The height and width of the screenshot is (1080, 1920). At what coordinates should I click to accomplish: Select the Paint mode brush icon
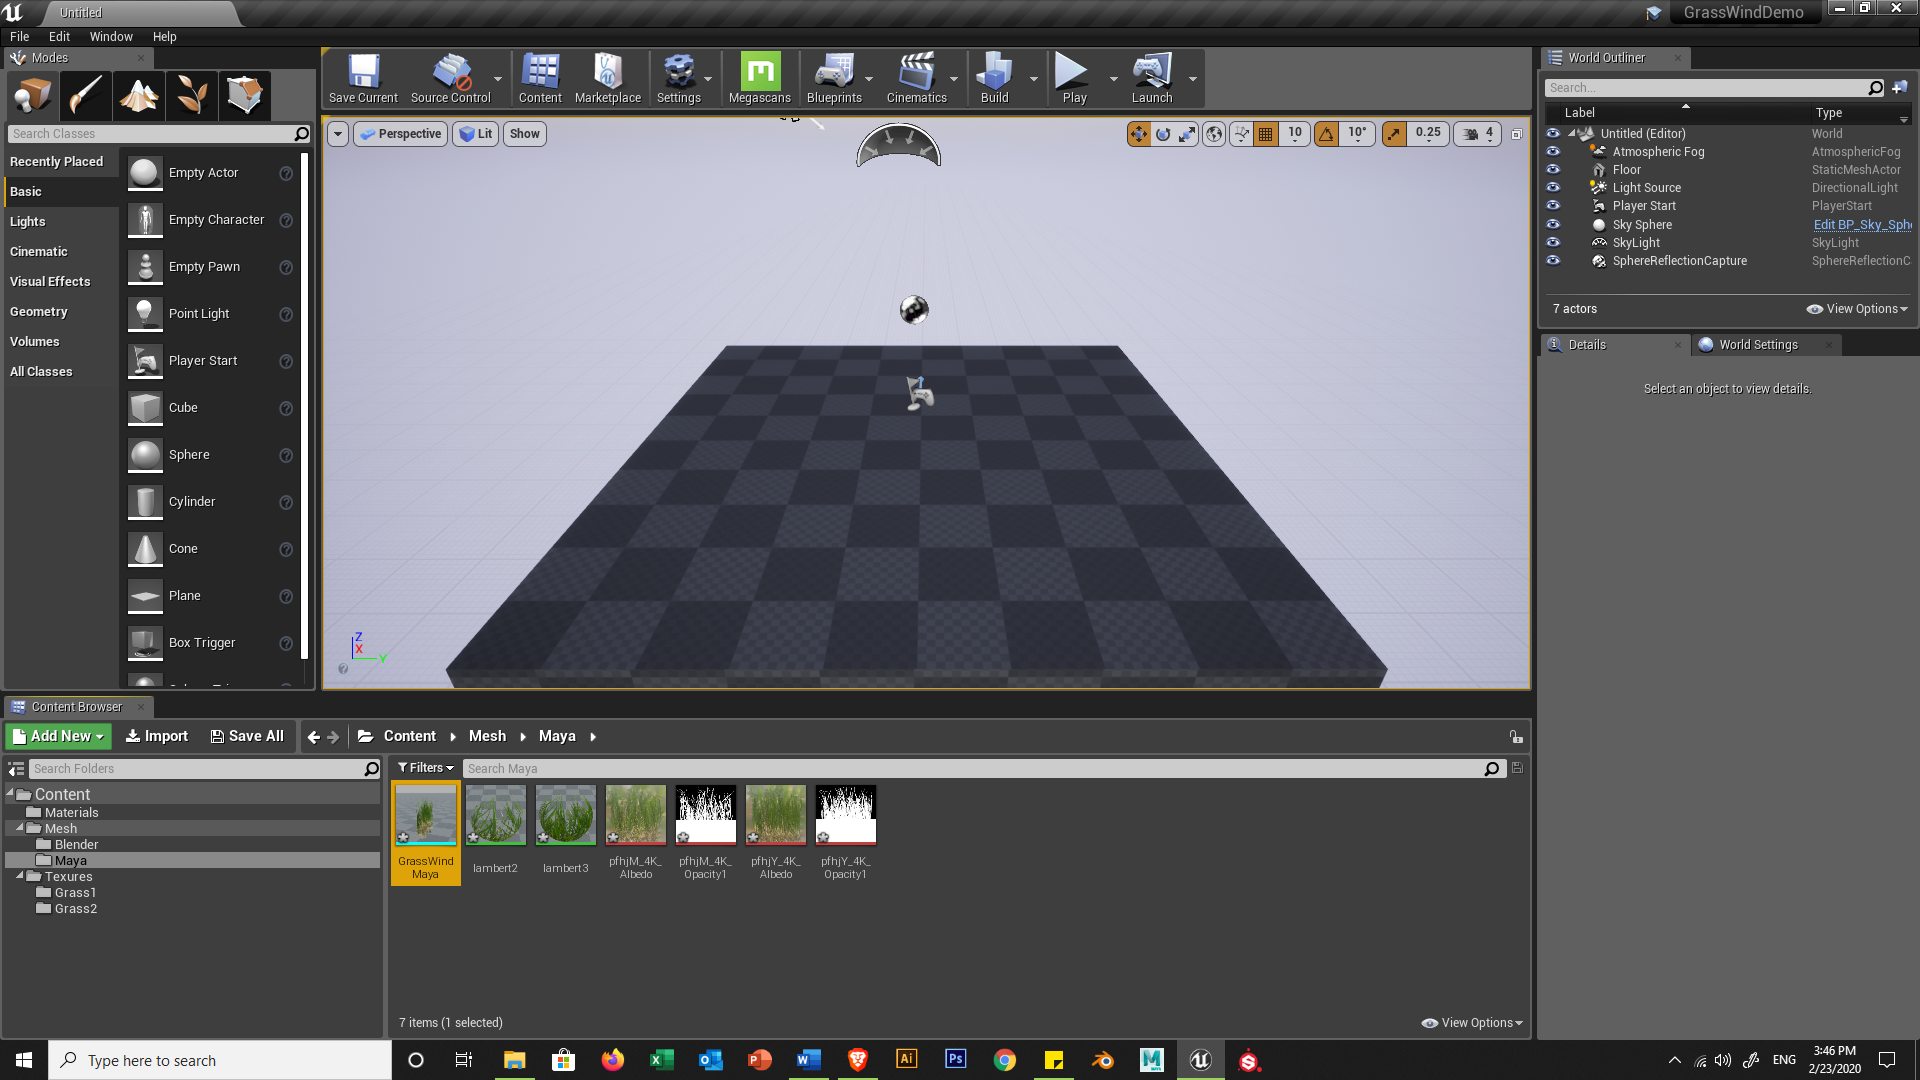[86, 96]
